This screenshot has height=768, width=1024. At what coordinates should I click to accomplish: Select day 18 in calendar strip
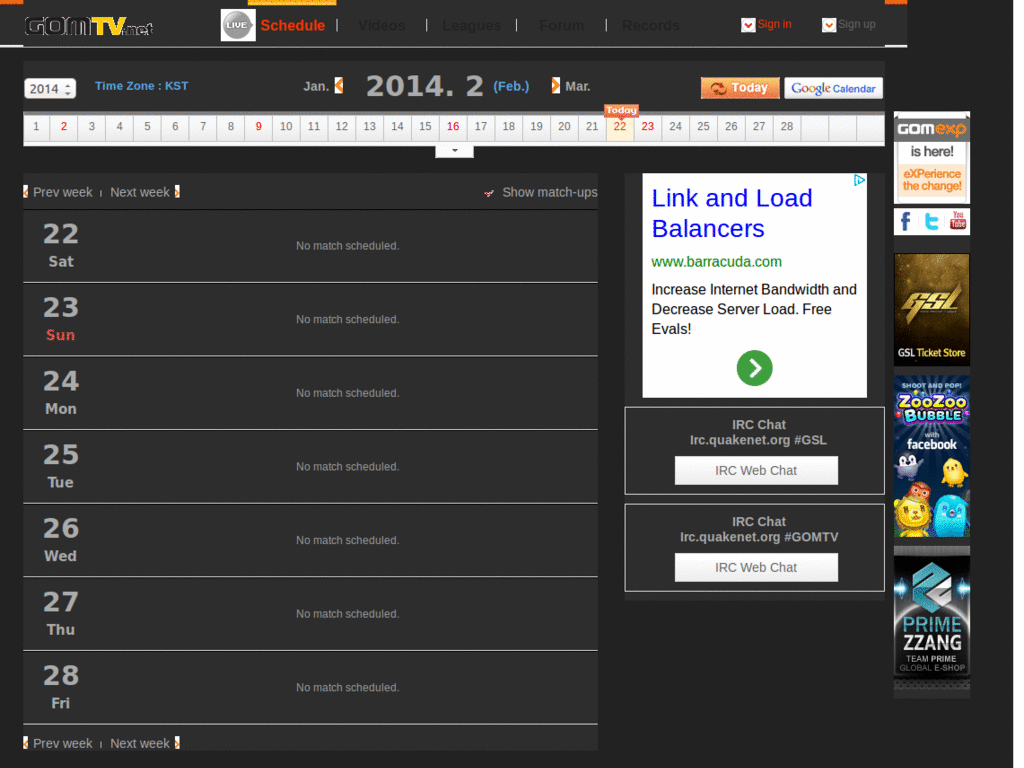(x=509, y=127)
